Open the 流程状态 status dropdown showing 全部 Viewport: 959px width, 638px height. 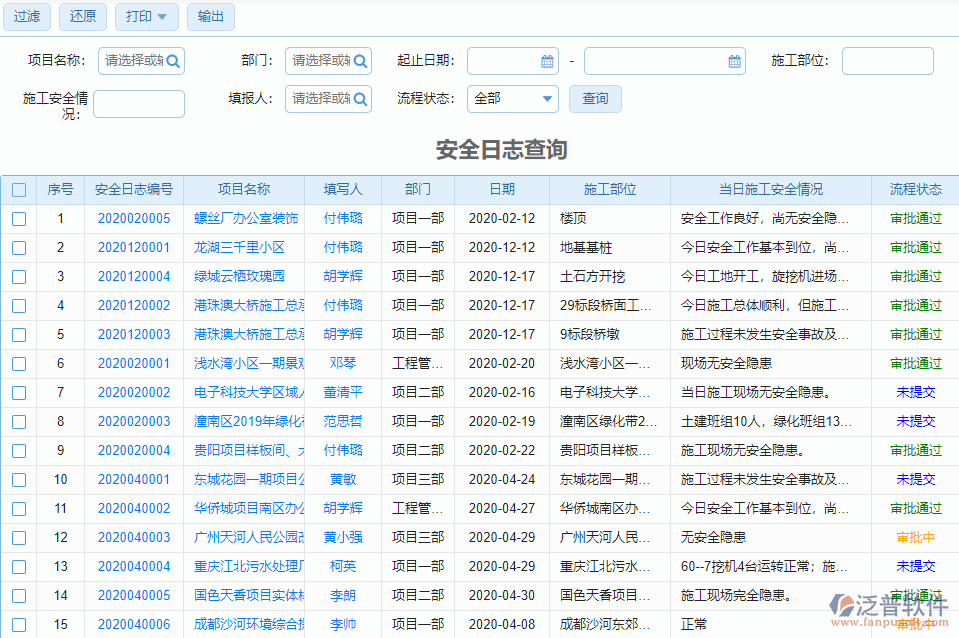pyautogui.click(x=512, y=99)
